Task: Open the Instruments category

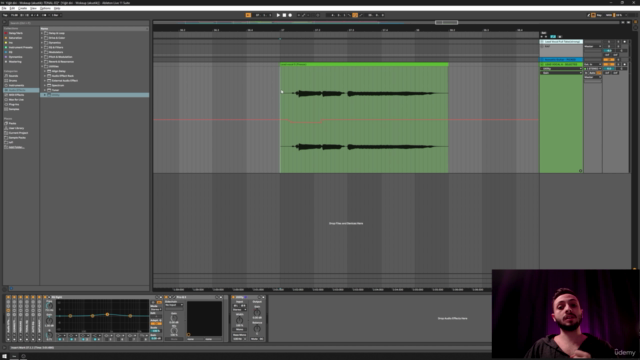Action: [x=16, y=85]
